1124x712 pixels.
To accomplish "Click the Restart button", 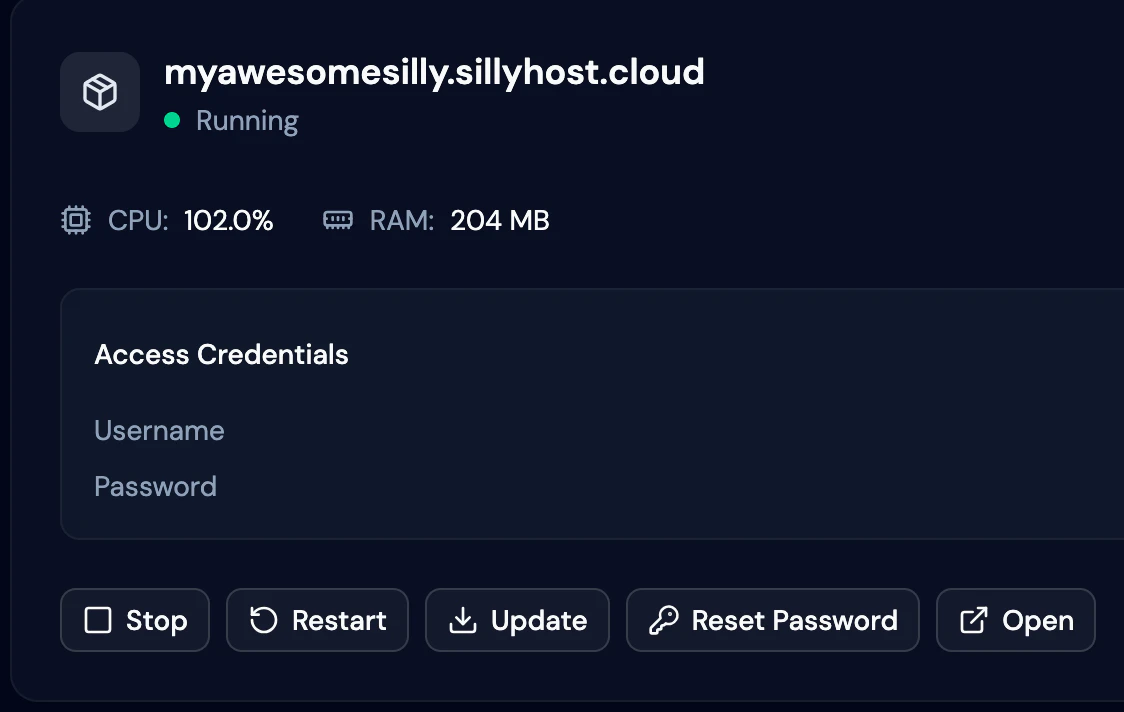I will (317, 620).
